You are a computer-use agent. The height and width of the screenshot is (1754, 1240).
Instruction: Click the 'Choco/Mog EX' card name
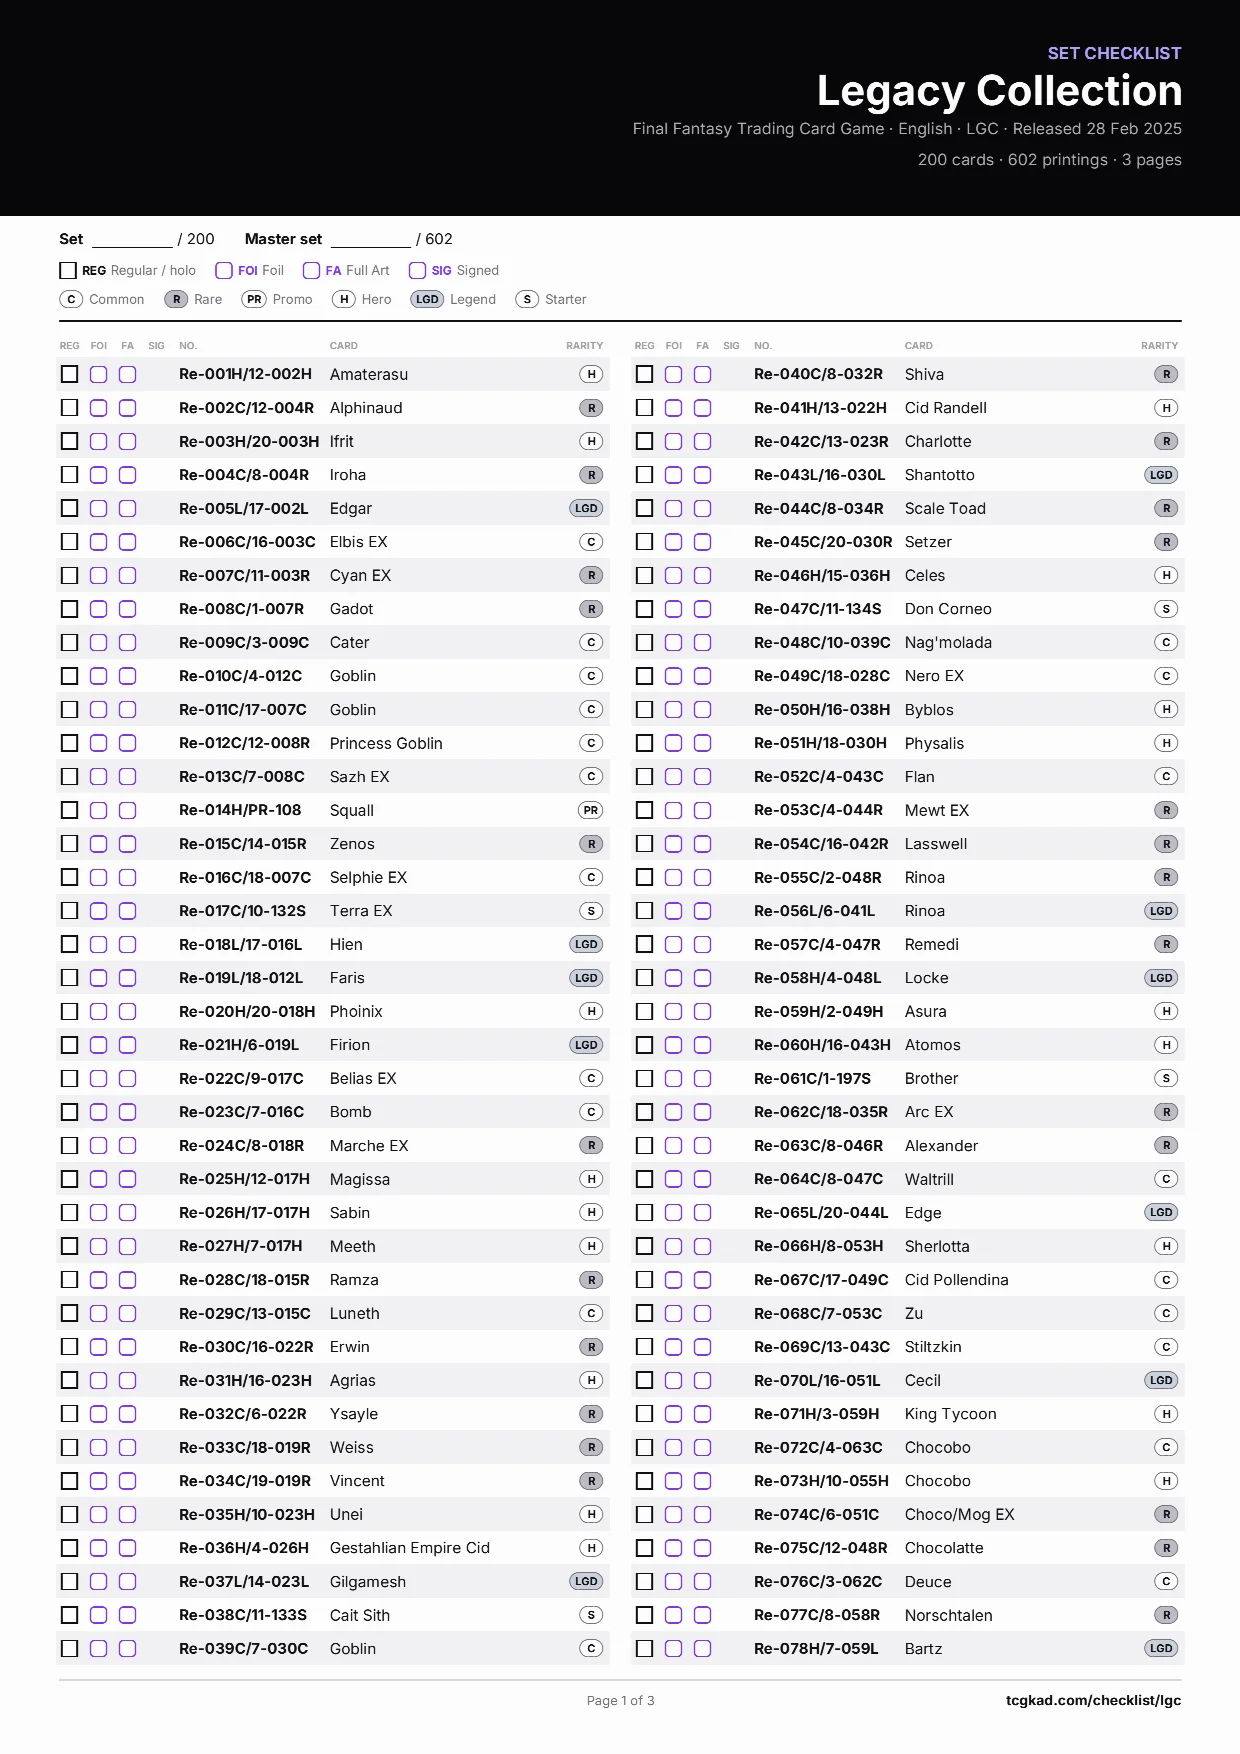point(959,1514)
